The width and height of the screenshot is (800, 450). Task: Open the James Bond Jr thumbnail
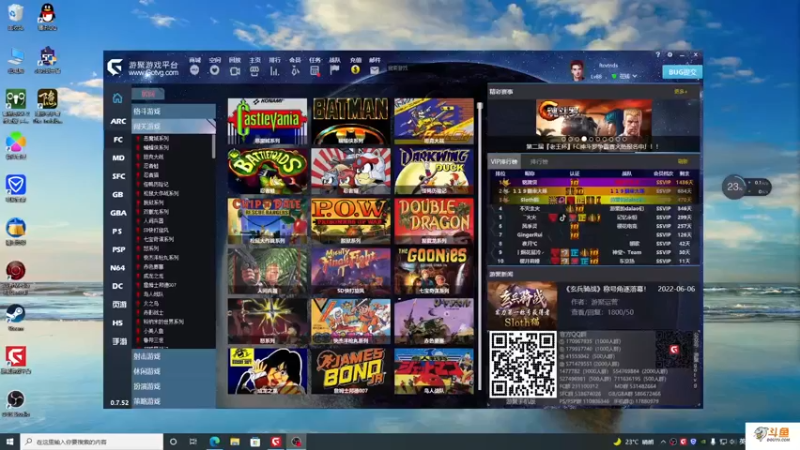click(x=351, y=371)
